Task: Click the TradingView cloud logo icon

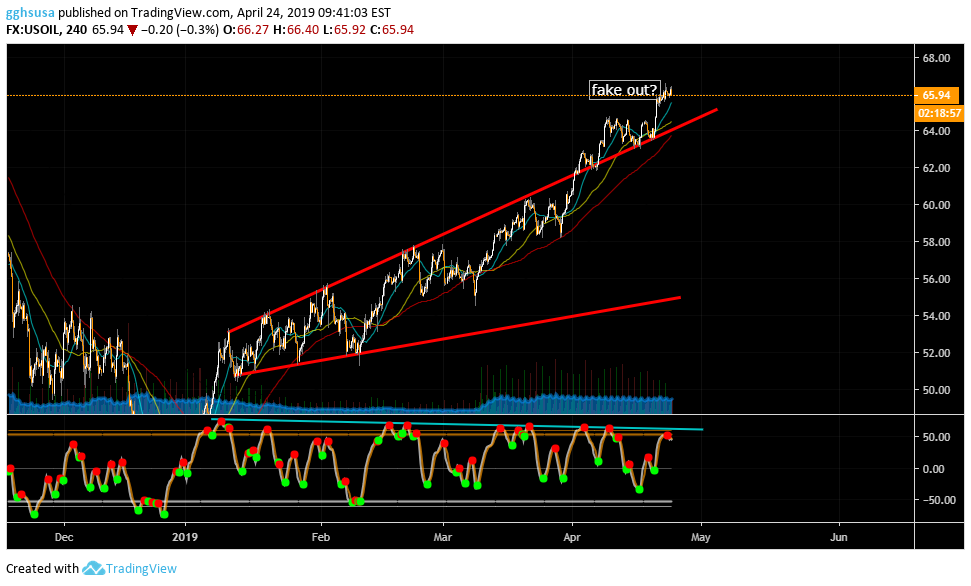Action: pos(93,568)
